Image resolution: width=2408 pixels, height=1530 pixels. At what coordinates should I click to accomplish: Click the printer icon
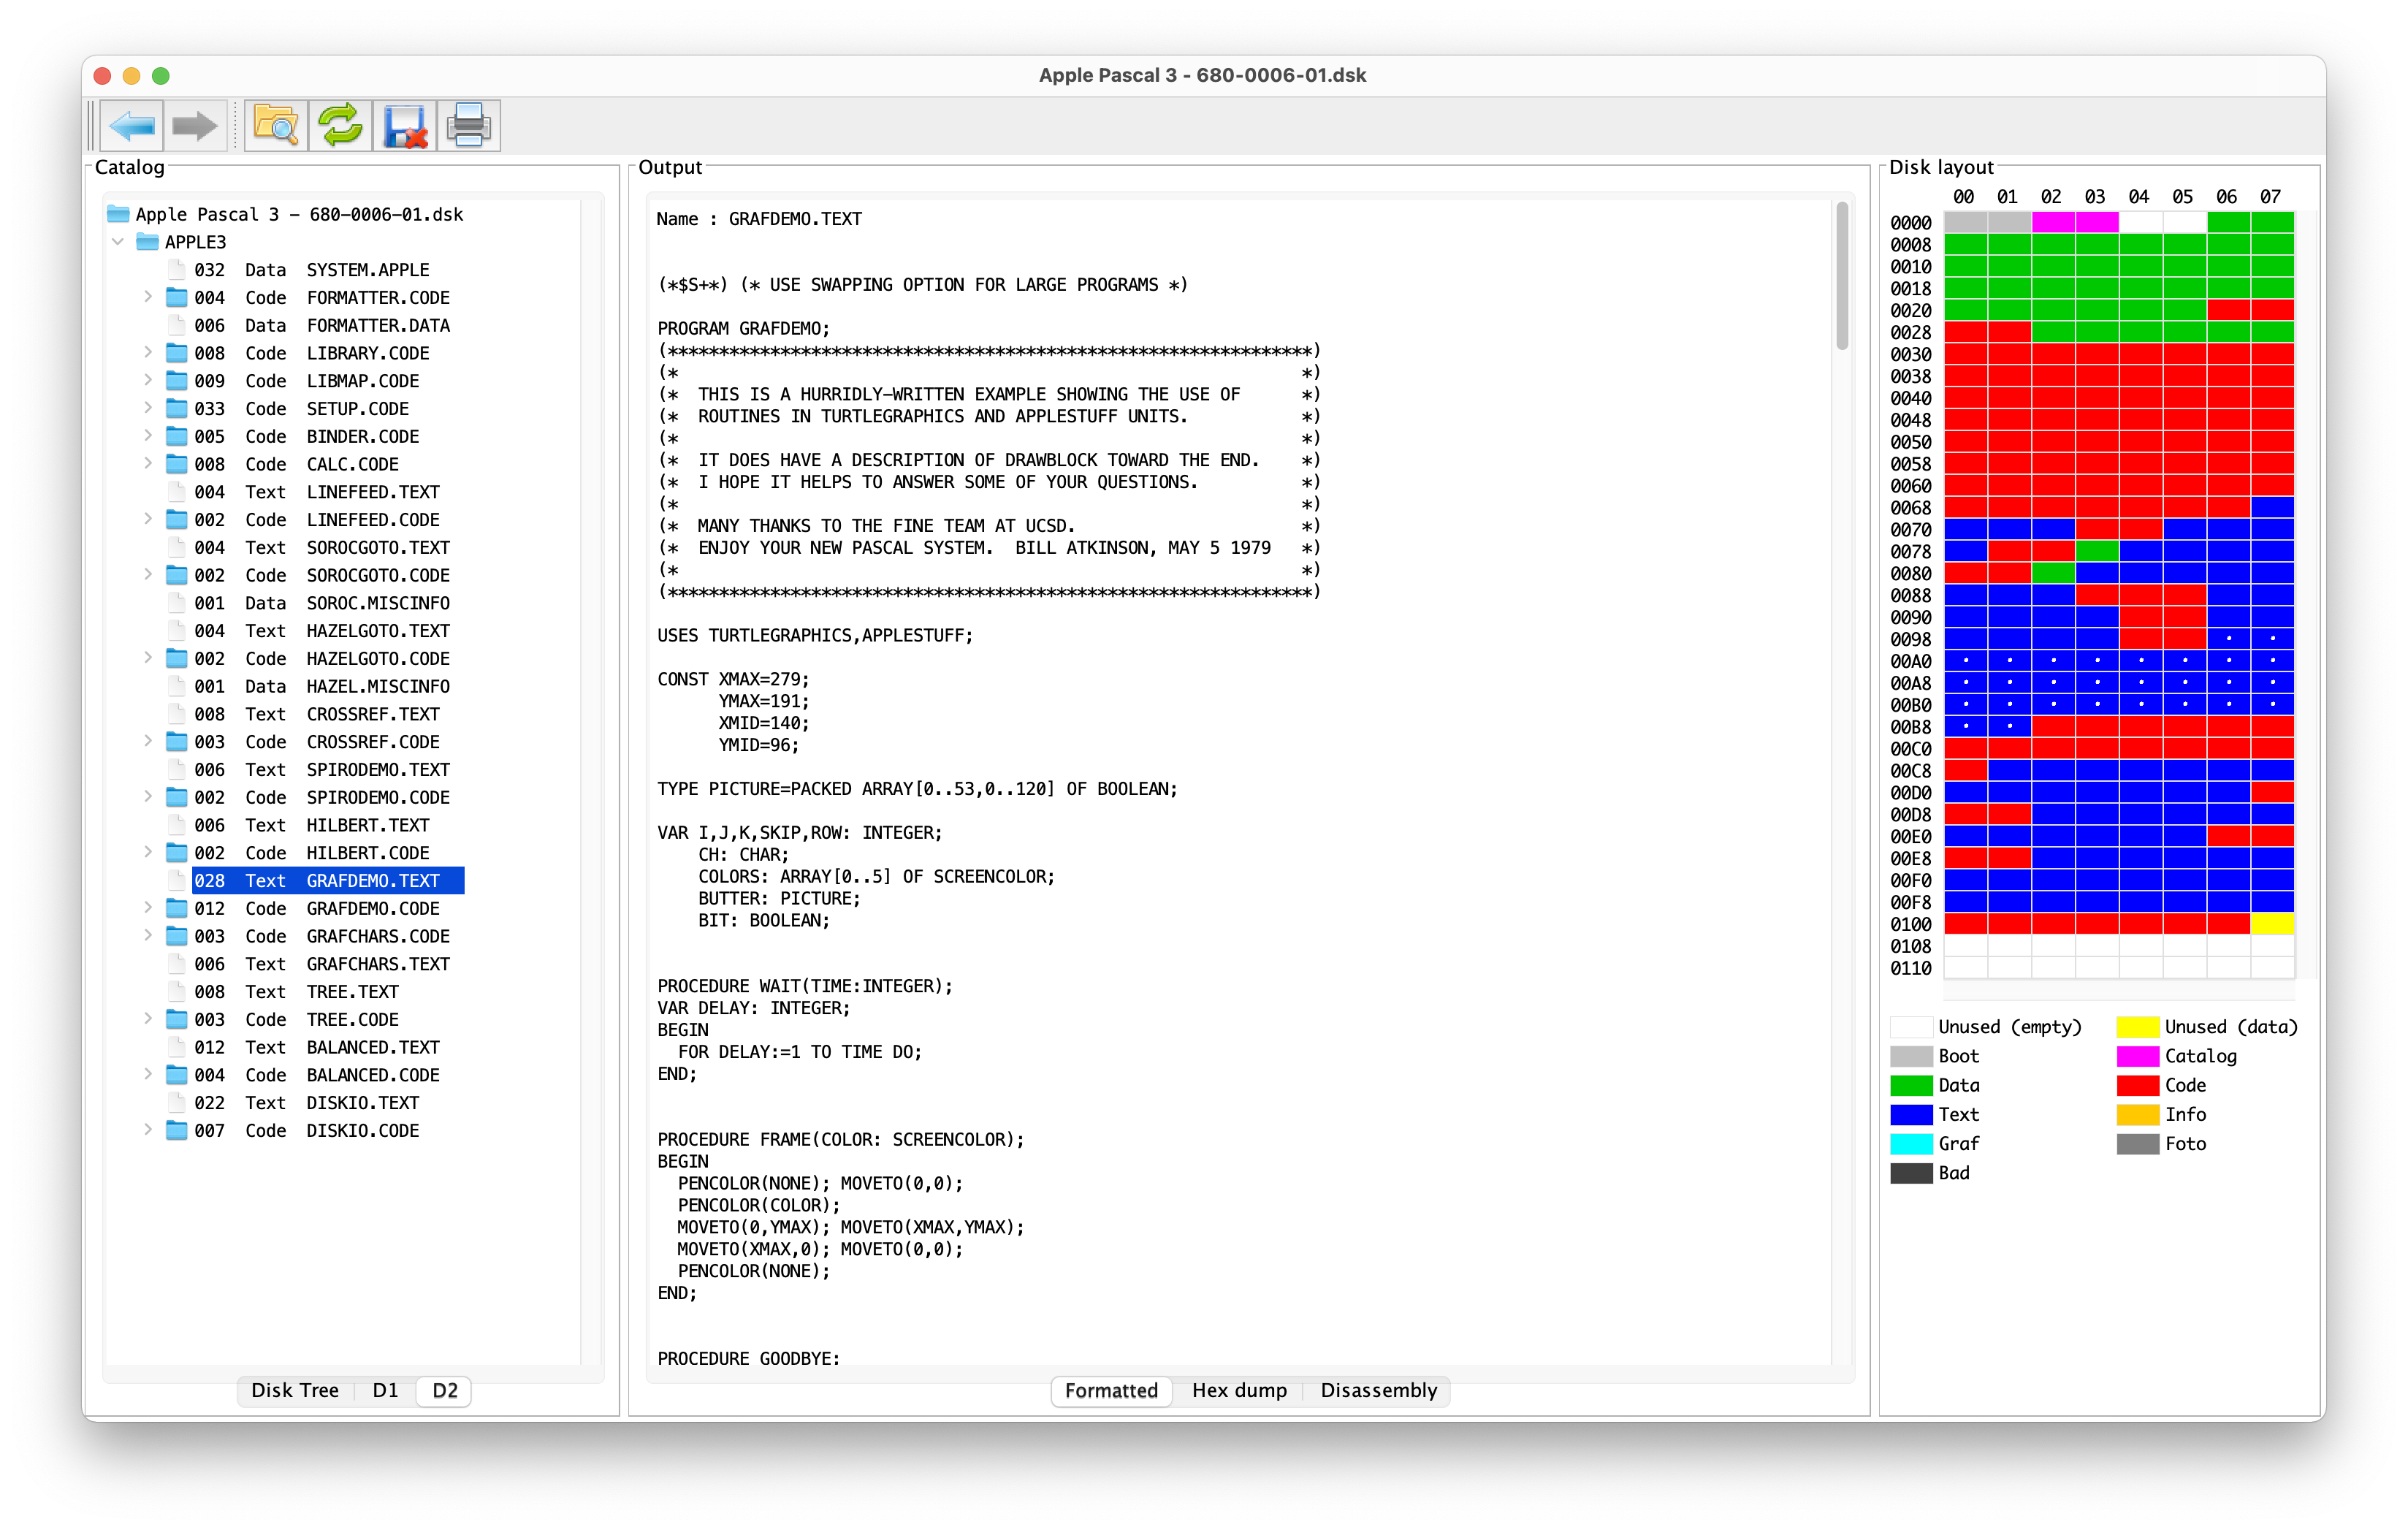coord(468,126)
